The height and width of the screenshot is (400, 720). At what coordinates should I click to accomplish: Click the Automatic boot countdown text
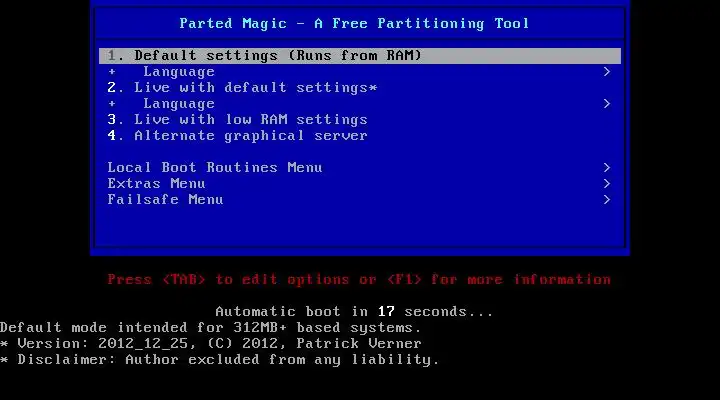pos(354,312)
